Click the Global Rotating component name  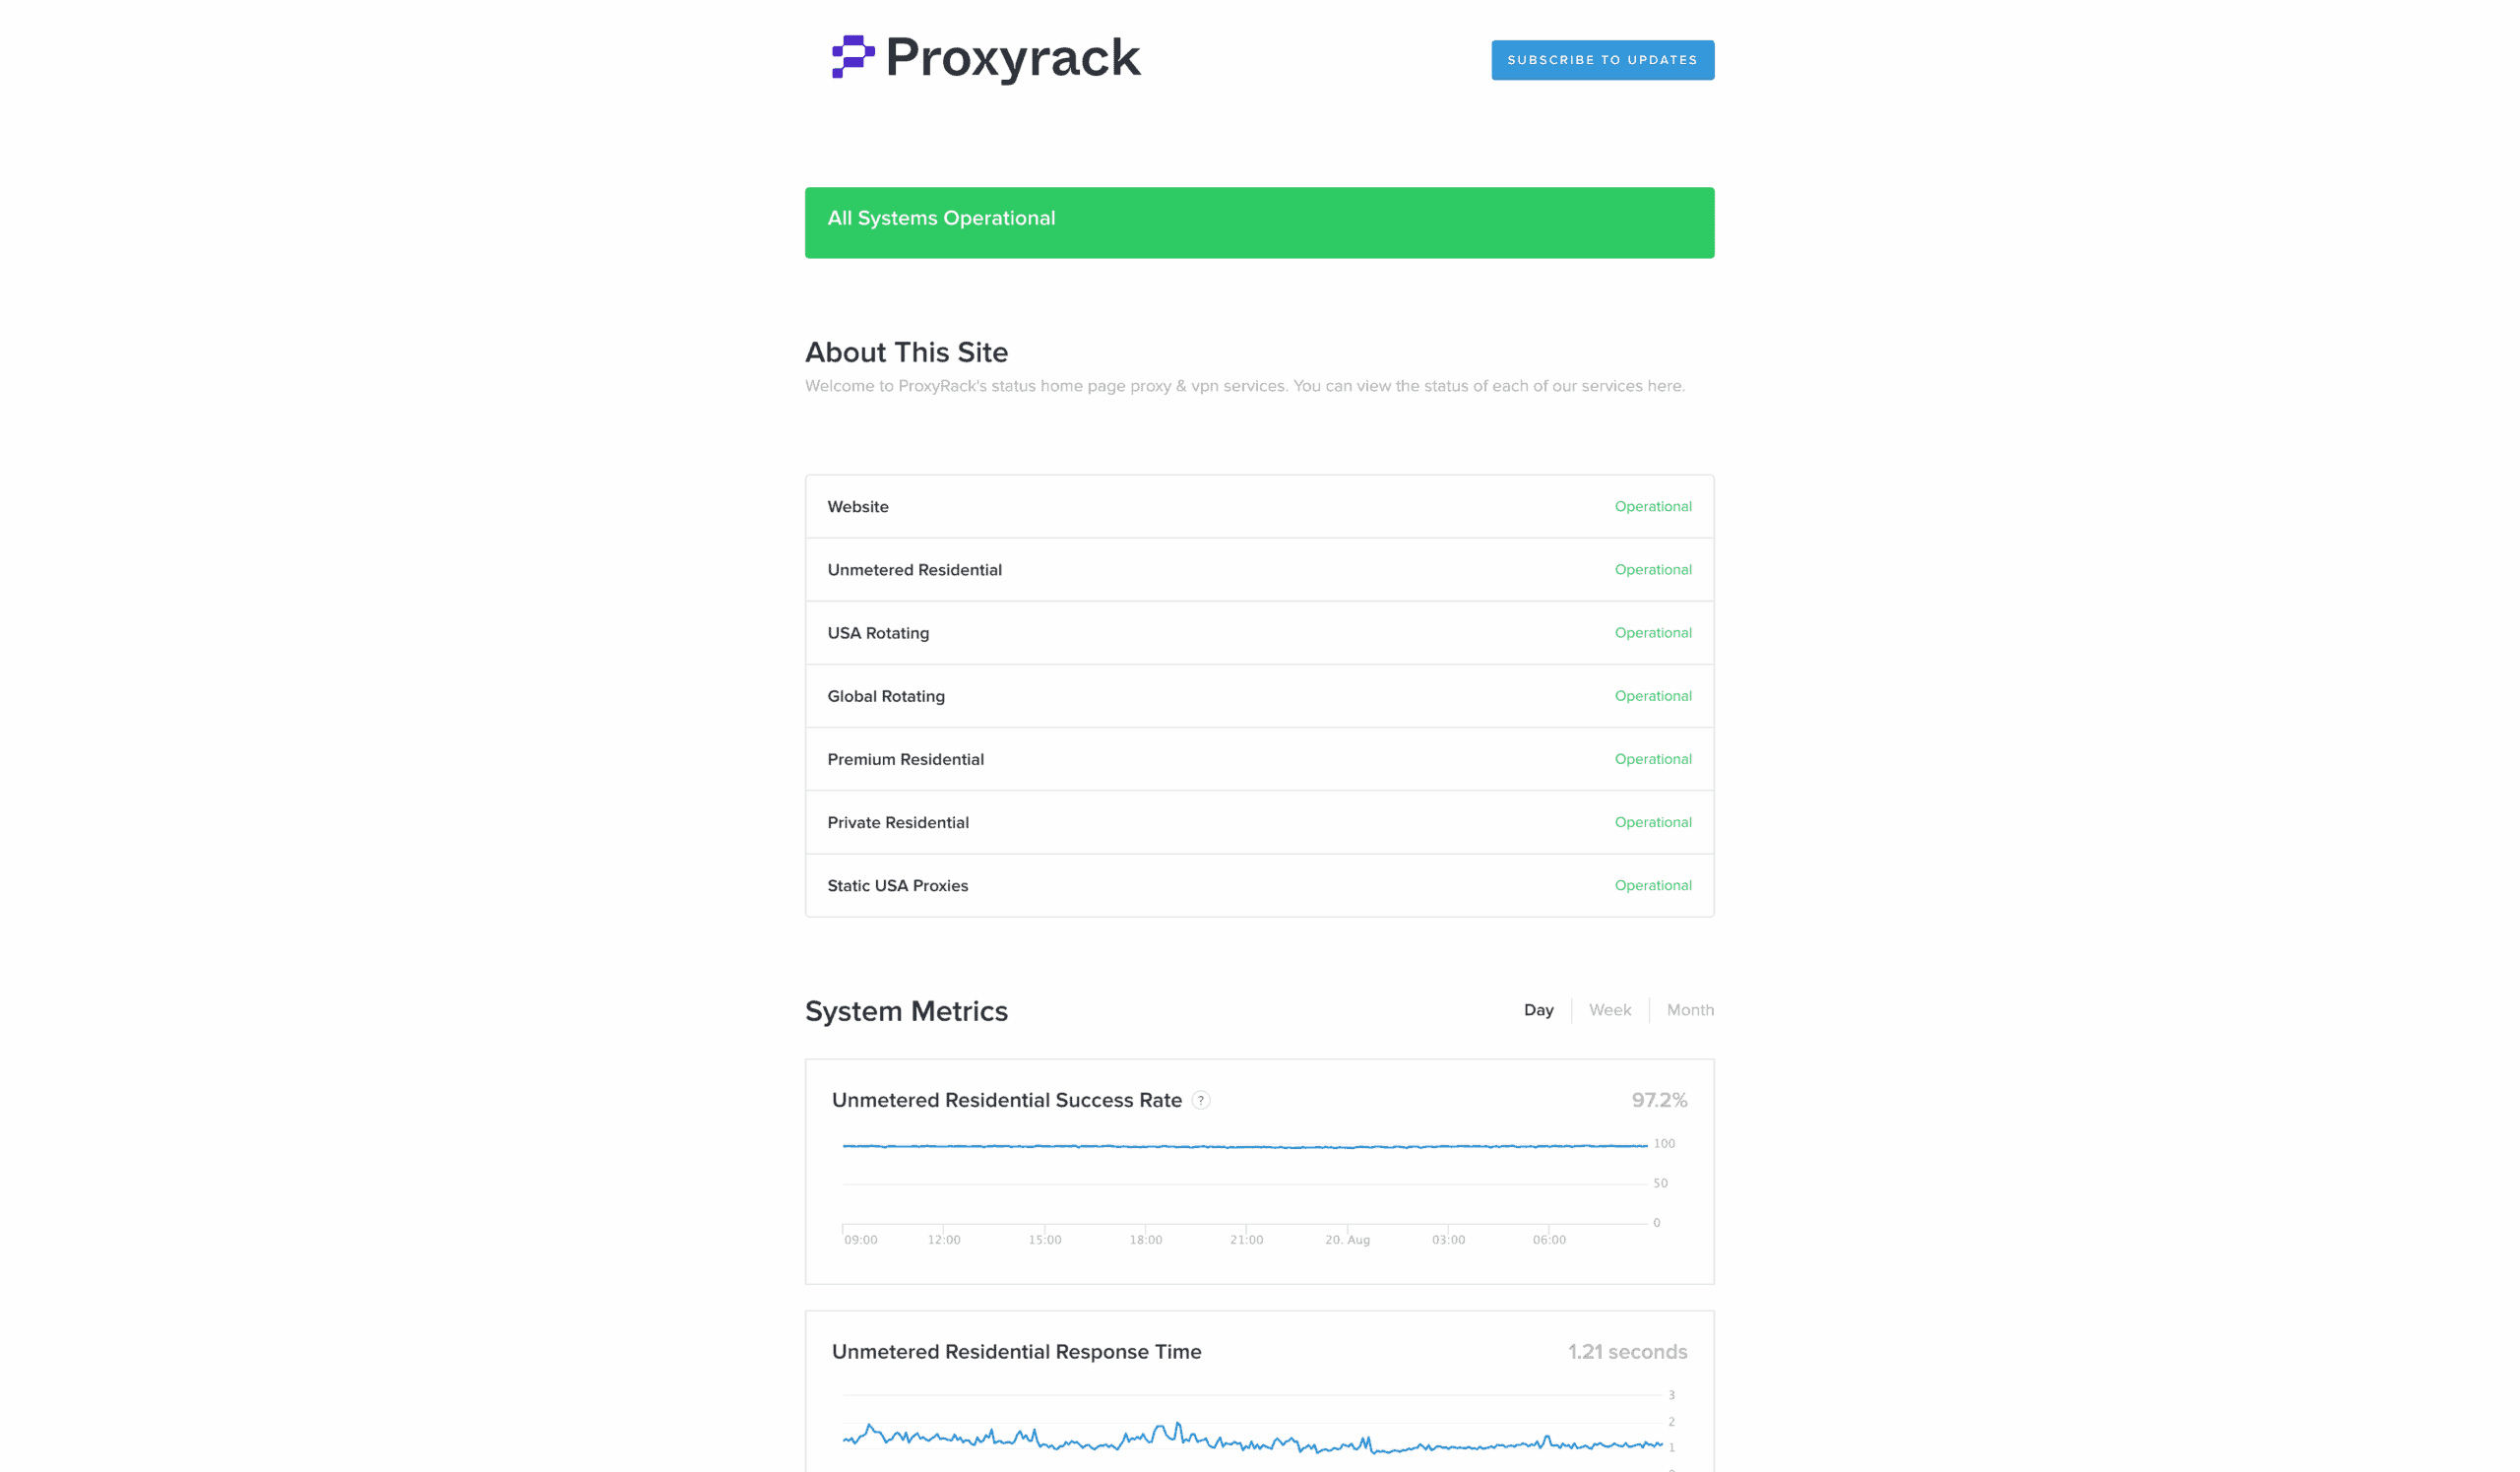885,696
